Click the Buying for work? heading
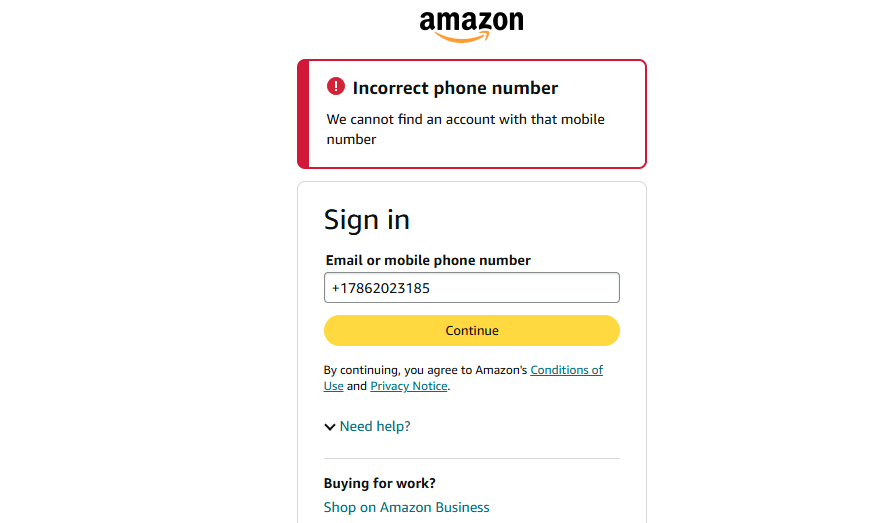Viewport: 894px width, 523px height. (x=379, y=483)
